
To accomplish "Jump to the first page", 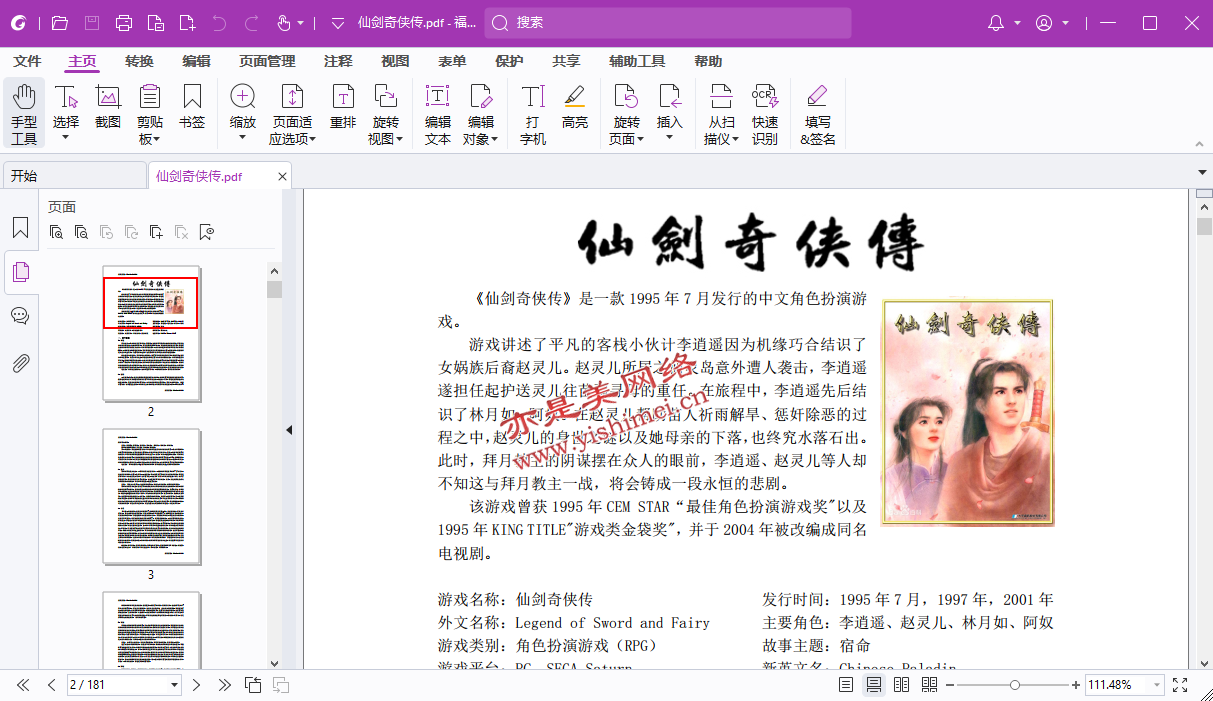I will pyautogui.click(x=22, y=685).
